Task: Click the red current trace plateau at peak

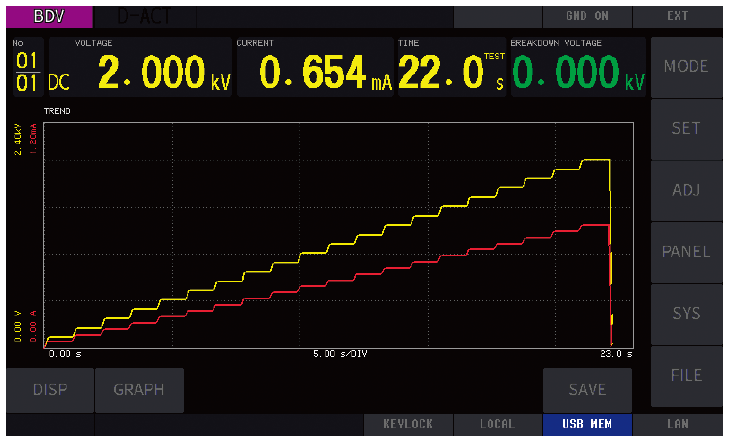Action: coord(596,225)
